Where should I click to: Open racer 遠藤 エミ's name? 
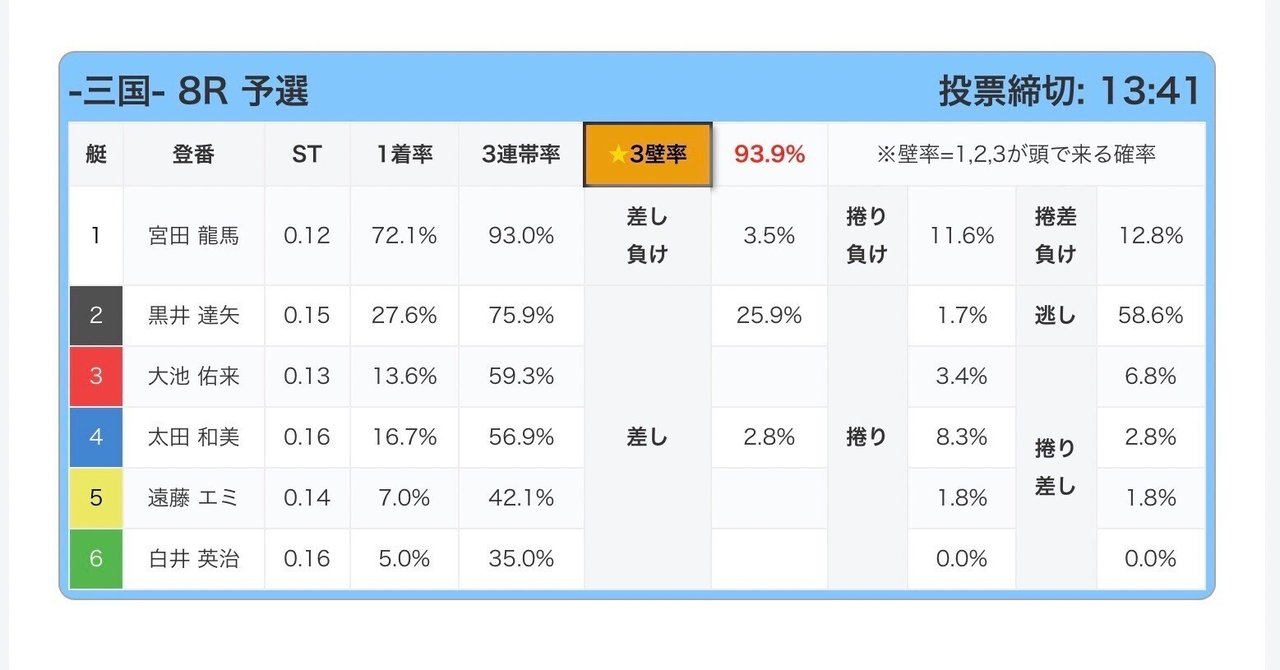click(193, 497)
